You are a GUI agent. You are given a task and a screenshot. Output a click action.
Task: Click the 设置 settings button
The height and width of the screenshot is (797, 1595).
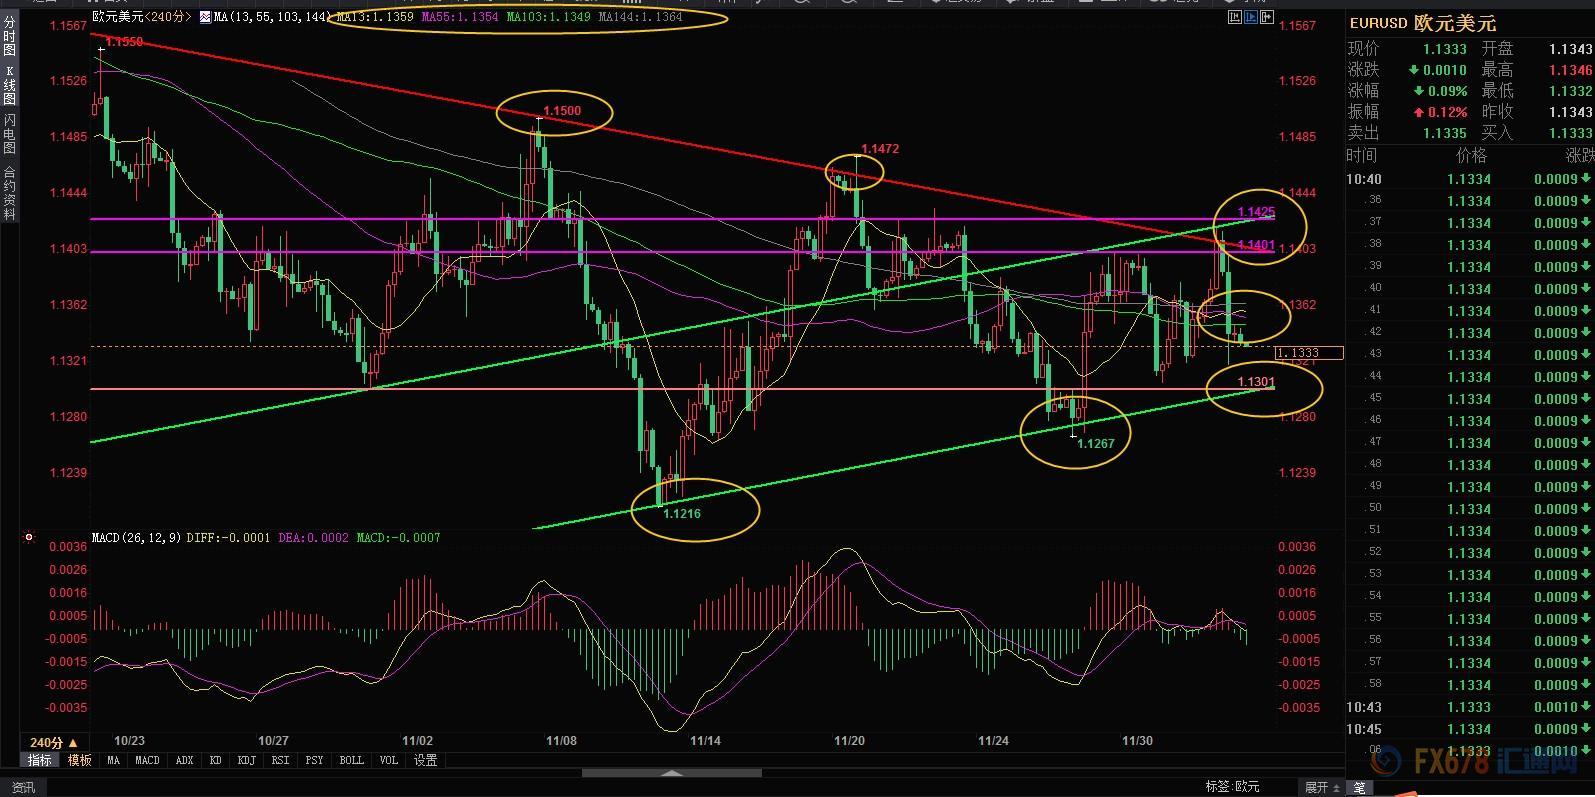pos(426,760)
